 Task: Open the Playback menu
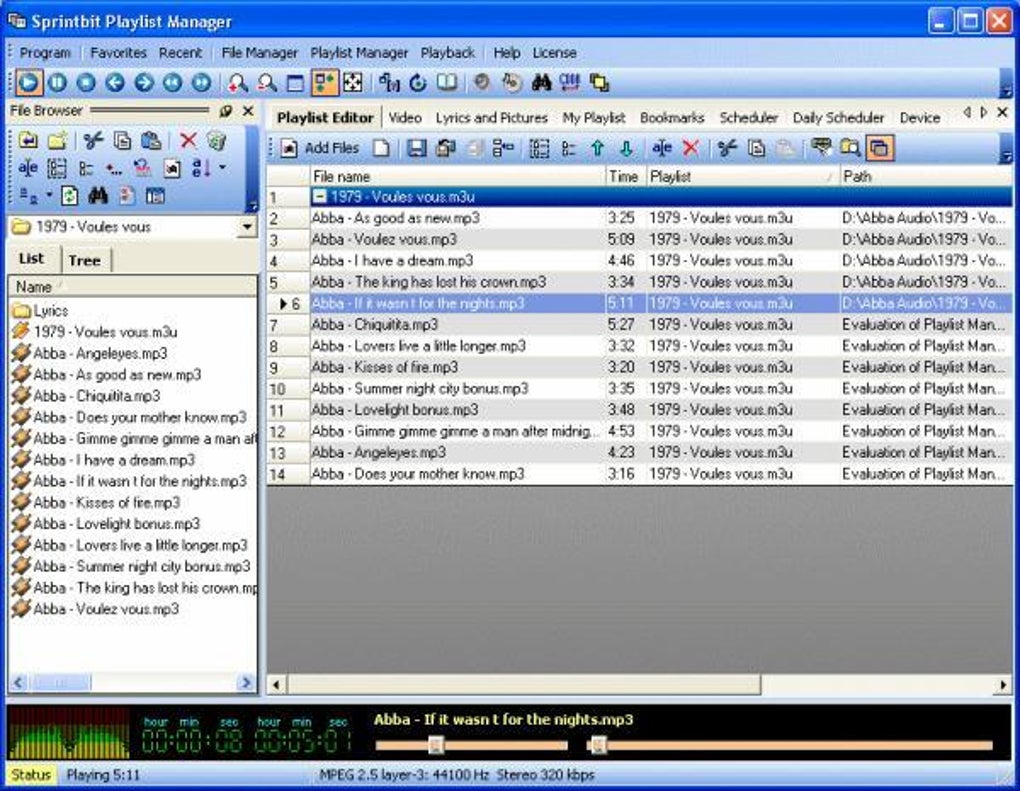(447, 52)
